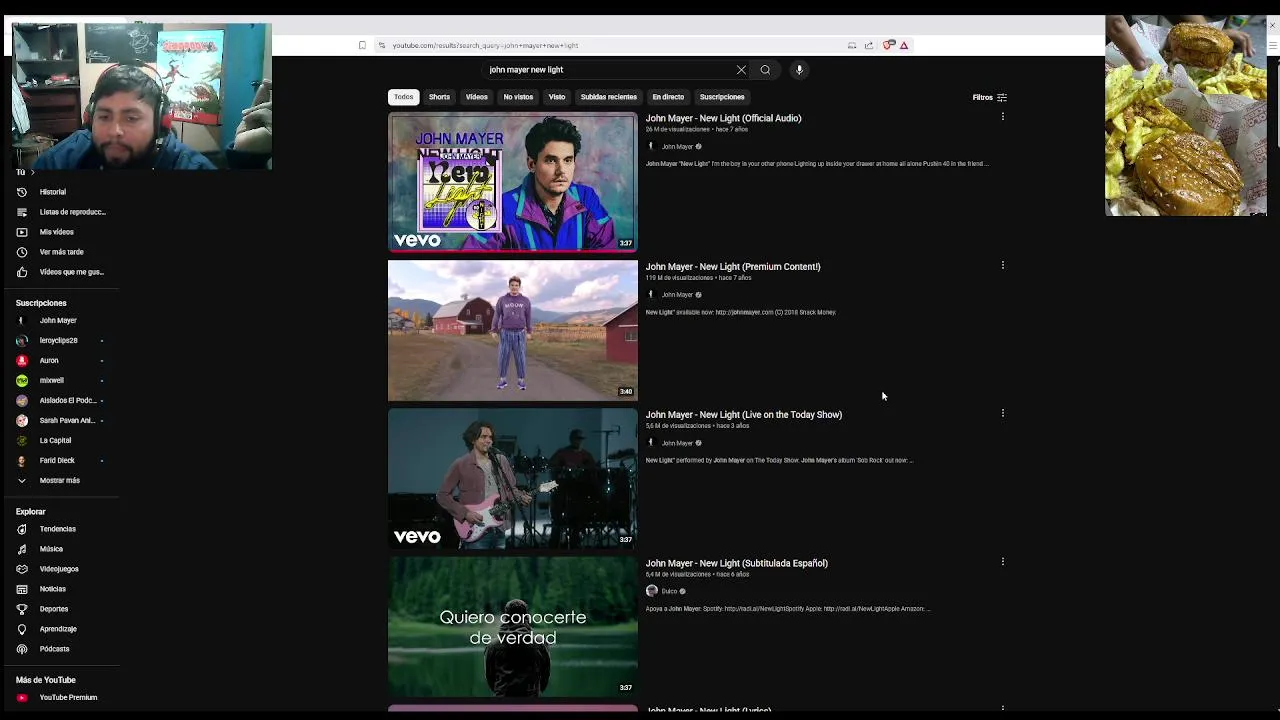
Task: Click the magnifier search button
Action: click(x=765, y=70)
